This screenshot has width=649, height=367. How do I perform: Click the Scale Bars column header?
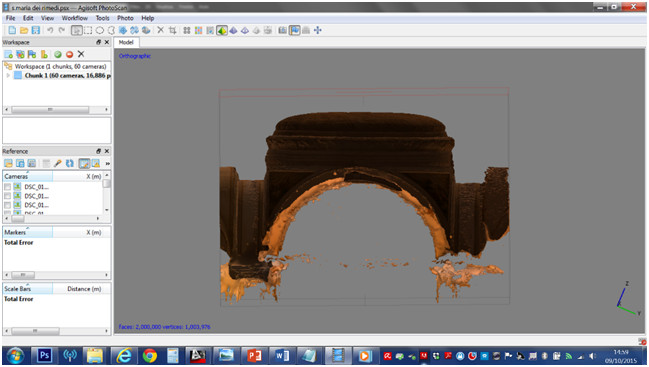click(x=28, y=289)
